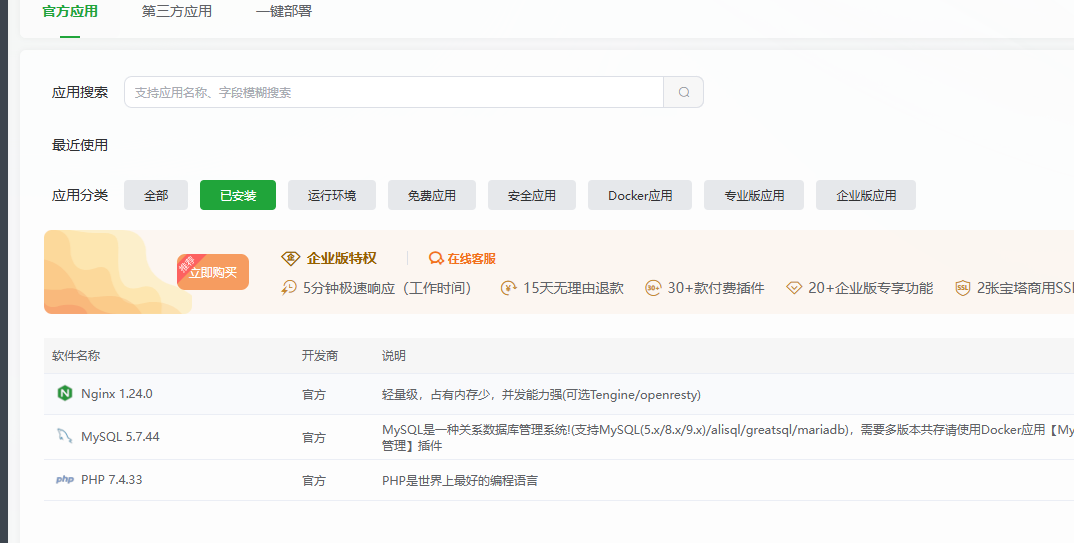Screen dimensions: 1074x543
Task: Click the Nginx logo icon
Action: (65, 393)
